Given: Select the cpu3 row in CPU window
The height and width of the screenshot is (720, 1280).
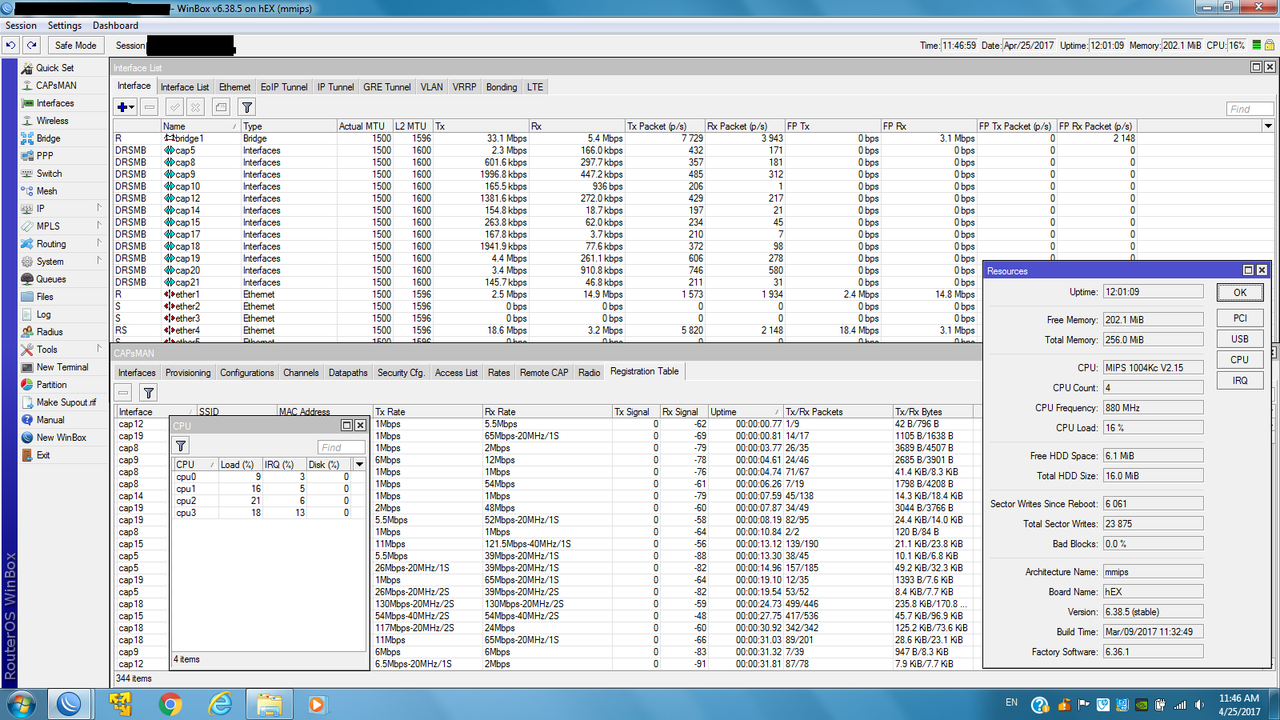Looking at the screenshot, I should (262, 512).
